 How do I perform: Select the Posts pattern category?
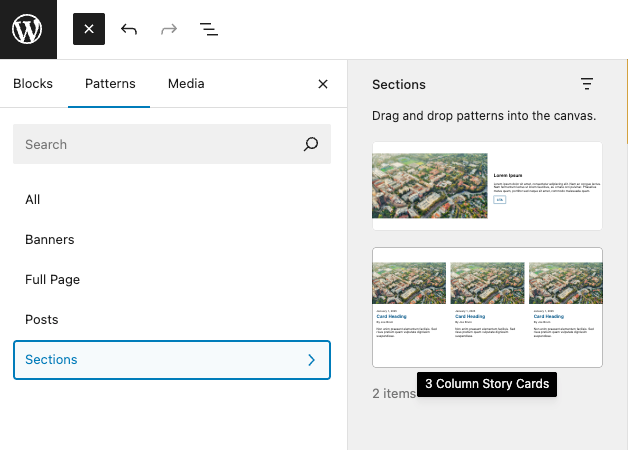click(42, 319)
